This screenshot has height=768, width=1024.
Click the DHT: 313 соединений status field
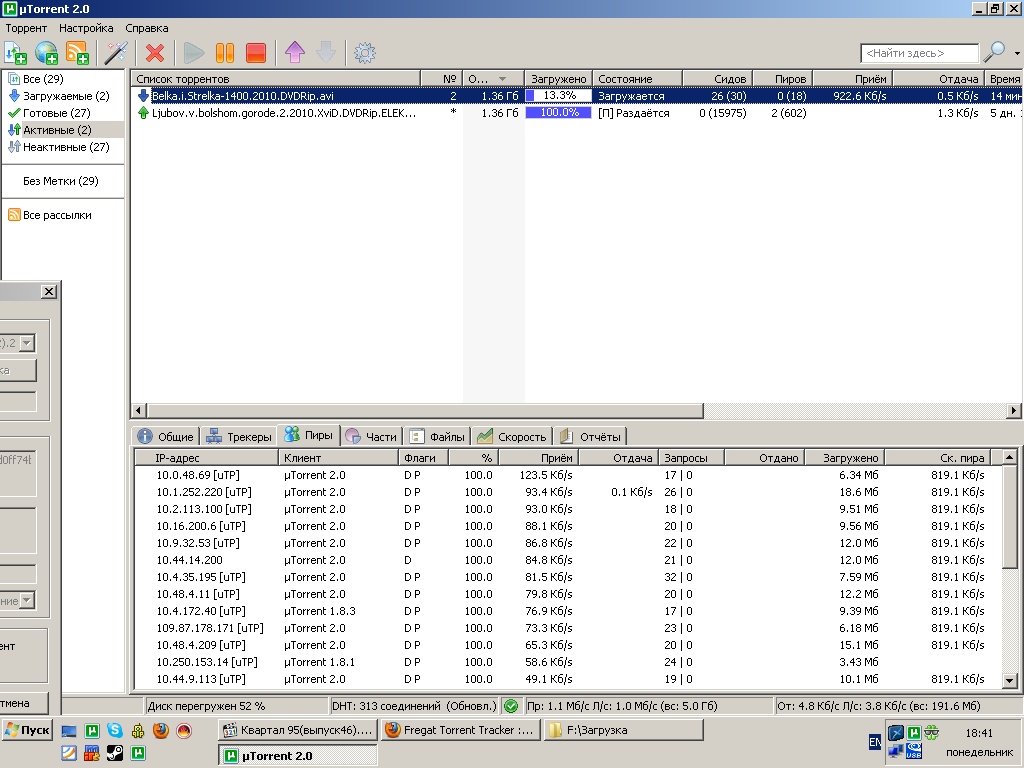point(414,706)
